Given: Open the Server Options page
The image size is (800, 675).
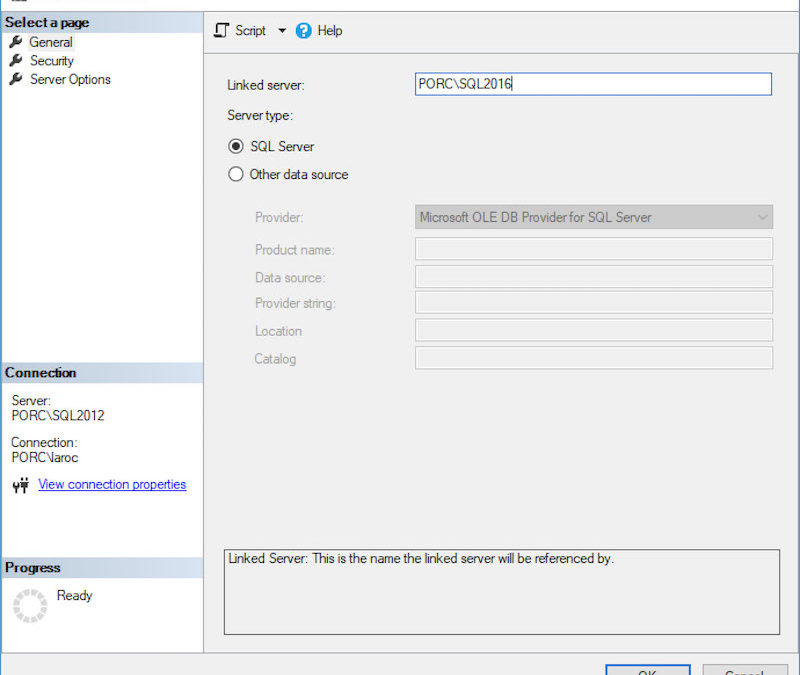Looking at the screenshot, I should tap(70, 79).
